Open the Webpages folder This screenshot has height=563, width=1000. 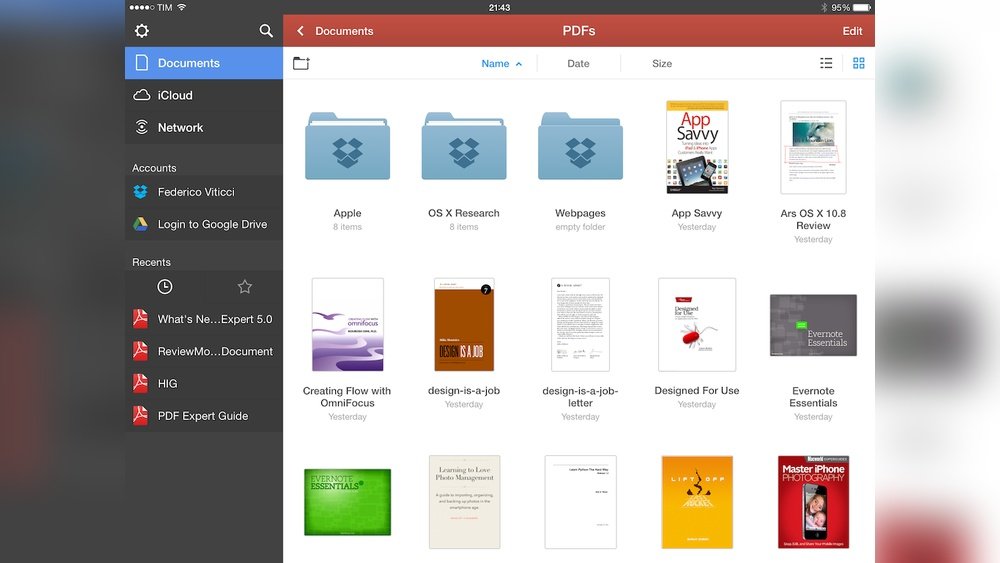pyautogui.click(x=580, y=146)
